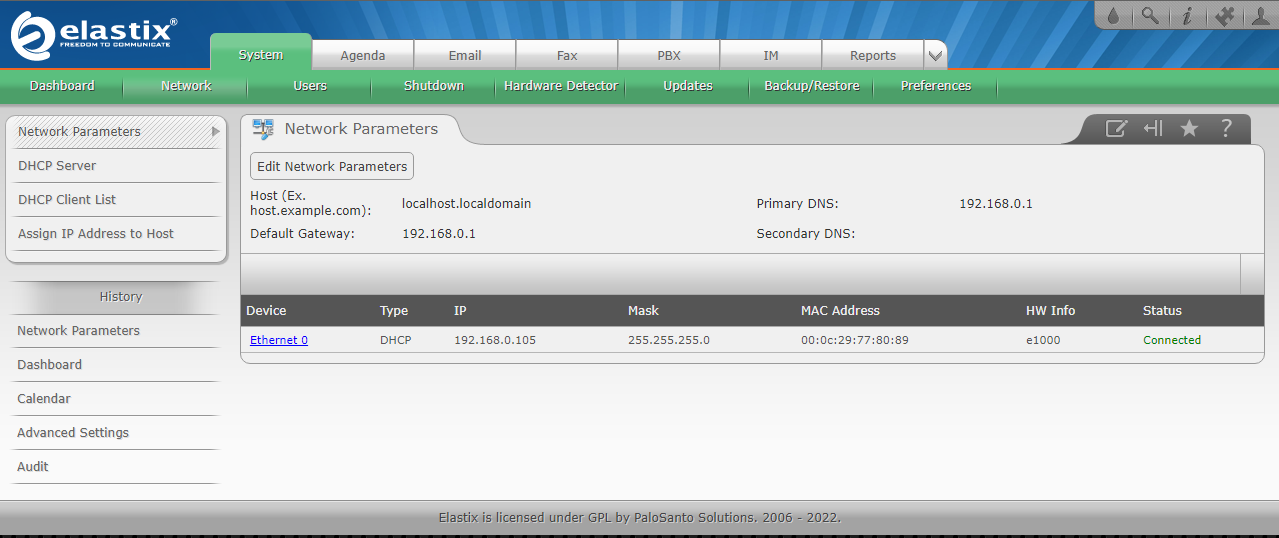Click the Status column header

point(1162,311)
